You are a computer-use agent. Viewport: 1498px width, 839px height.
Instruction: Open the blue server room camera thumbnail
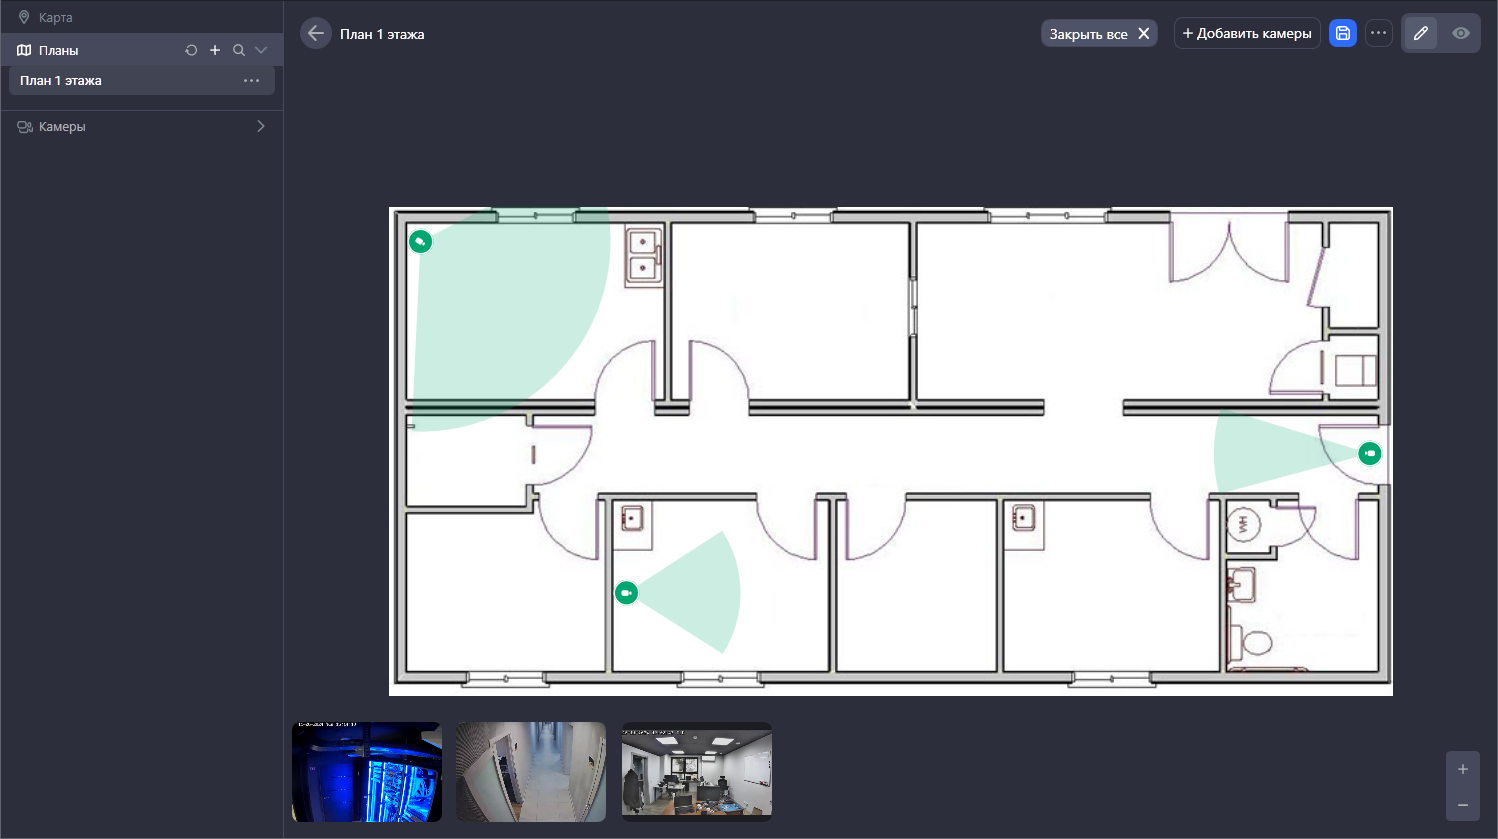click(x=367, y=772)
